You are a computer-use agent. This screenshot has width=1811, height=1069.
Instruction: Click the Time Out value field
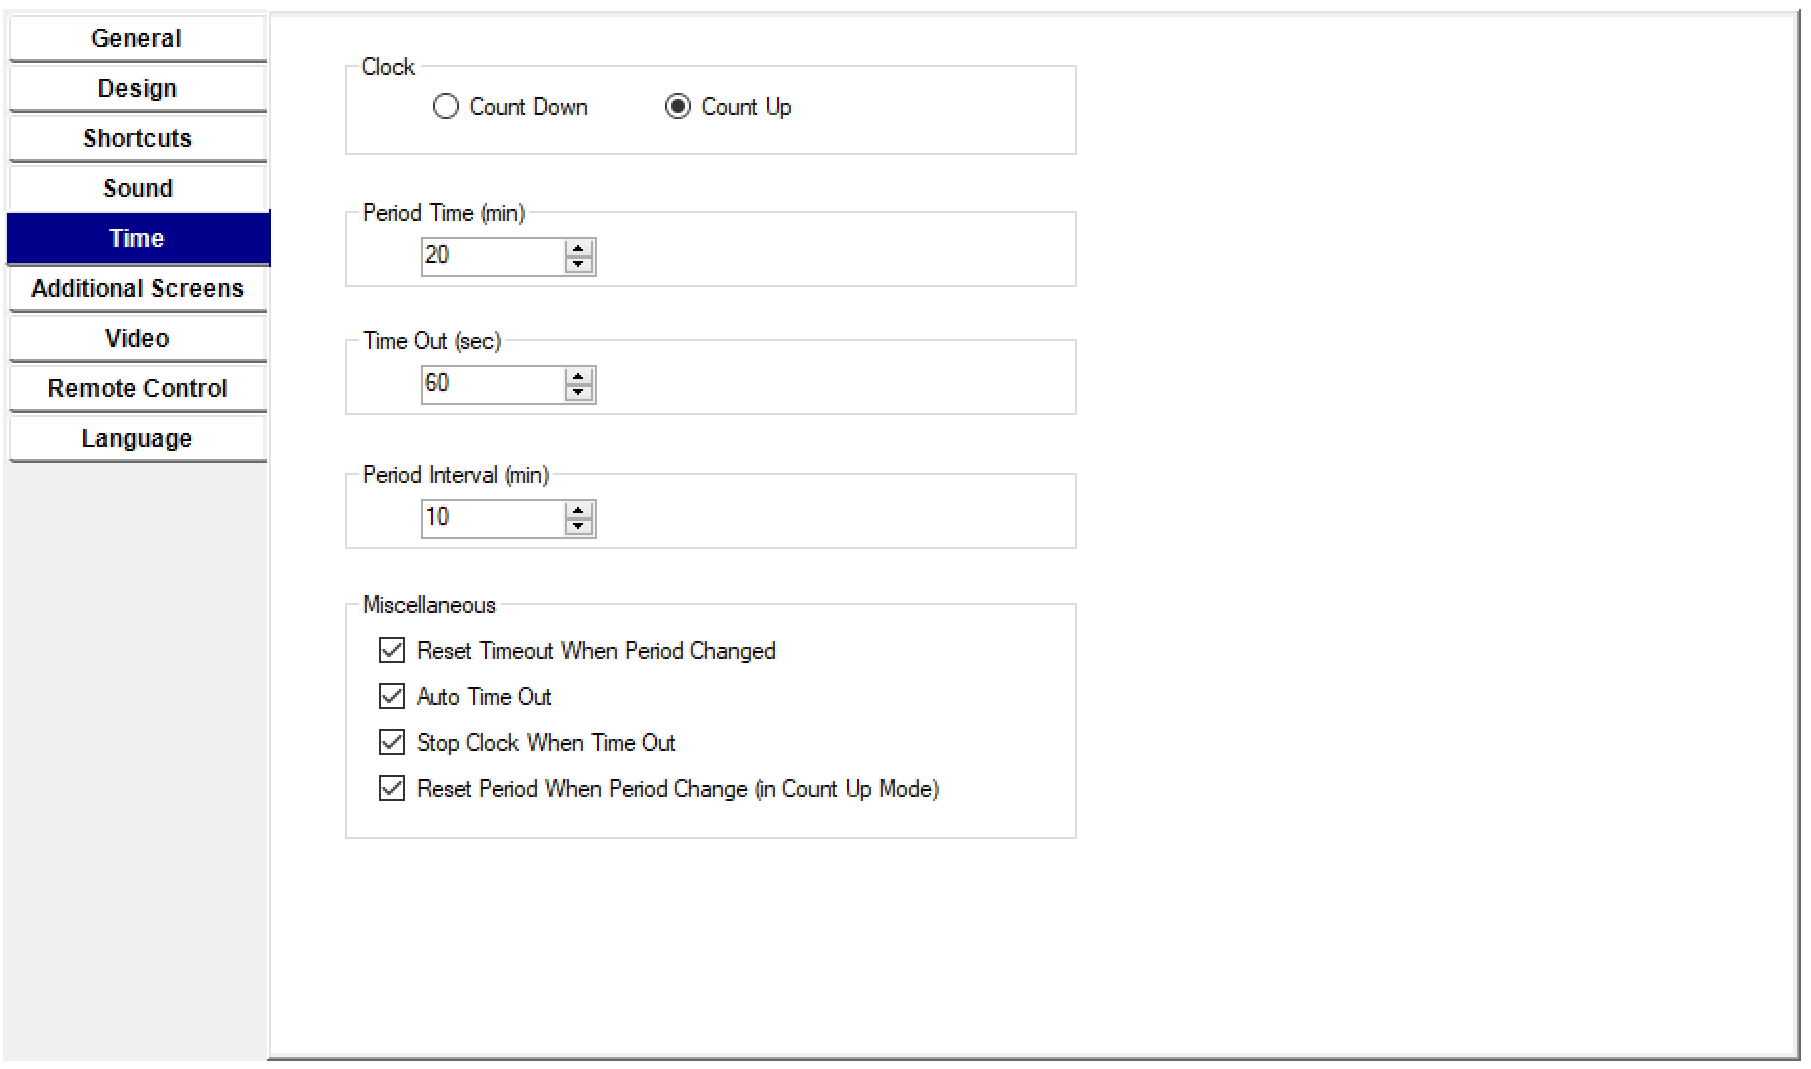click(492, 384)
